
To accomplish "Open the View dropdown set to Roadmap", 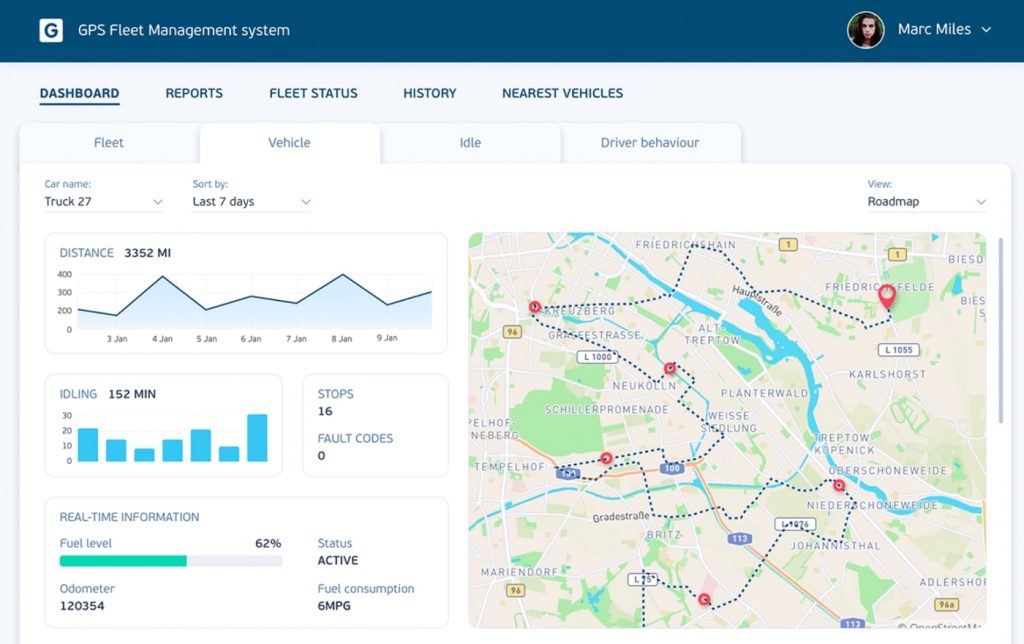I will click(x=926, y=202).
